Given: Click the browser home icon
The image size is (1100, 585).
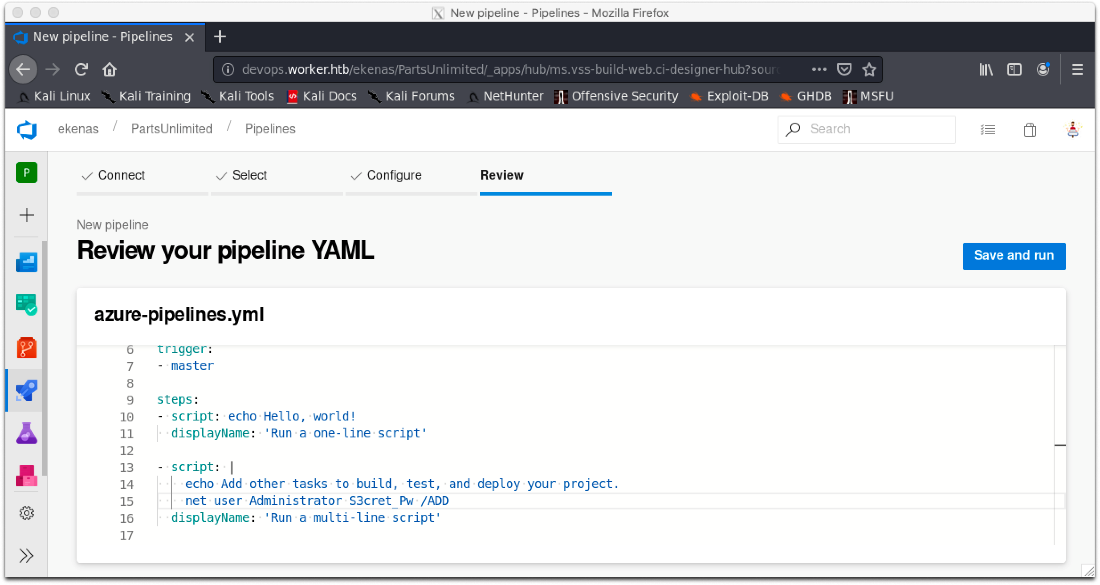Looking at the screenshot, I should (x=109, y=69).
